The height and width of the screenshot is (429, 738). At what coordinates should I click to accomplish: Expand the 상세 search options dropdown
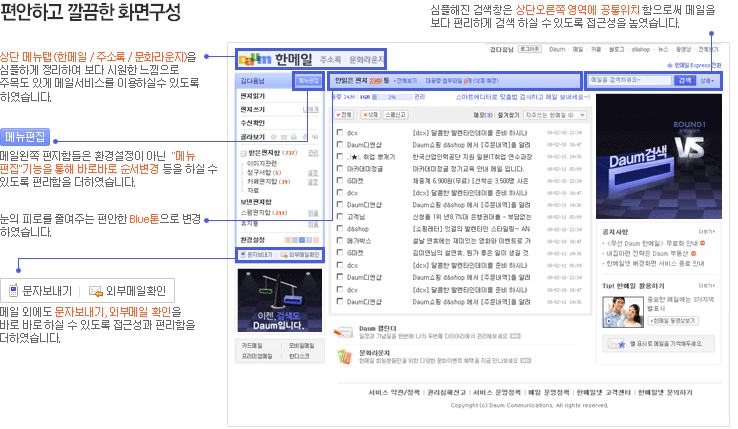point(706,81)
